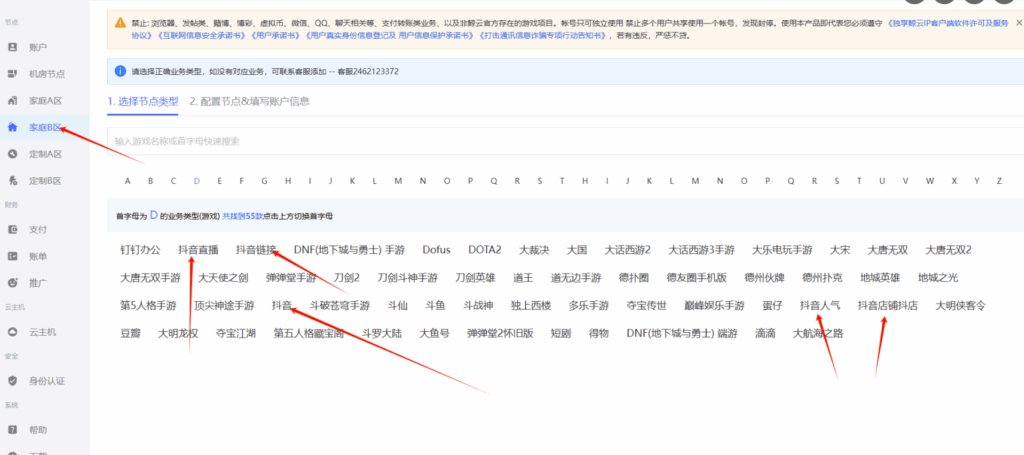Select 弹弹堂手游 entry
This screenshot has width=1024, height=455.
click(x=291, y=277)
